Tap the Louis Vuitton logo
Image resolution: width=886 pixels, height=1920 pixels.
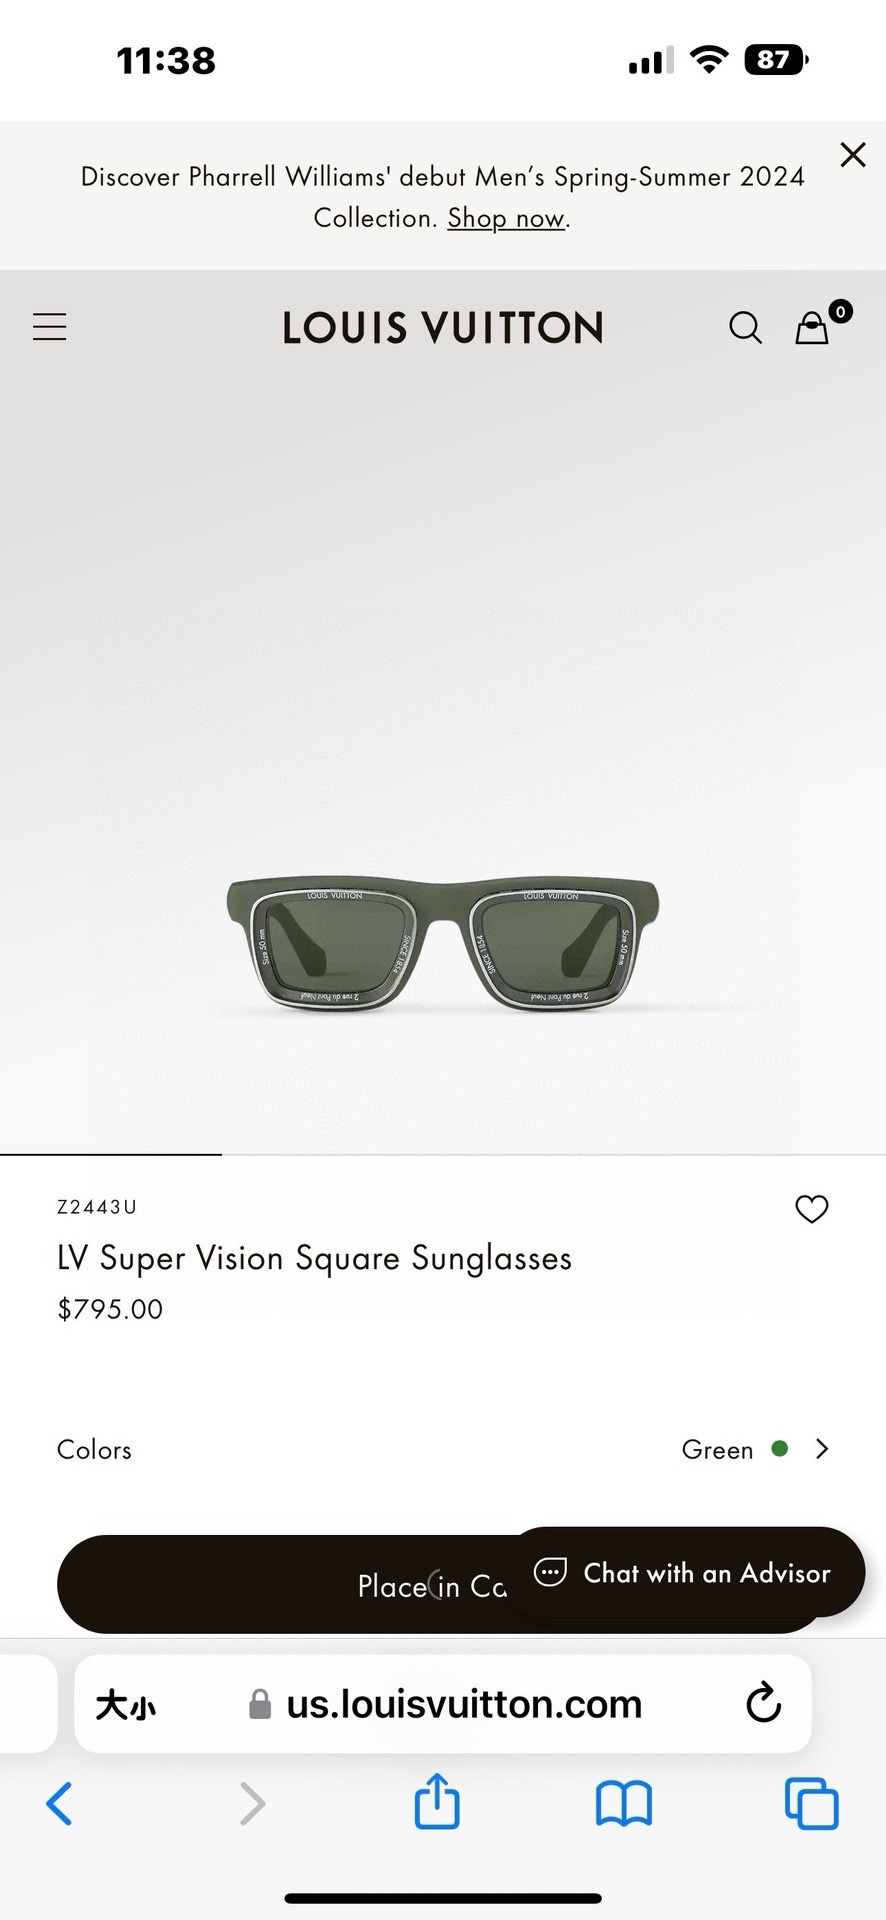pos(443,328)
